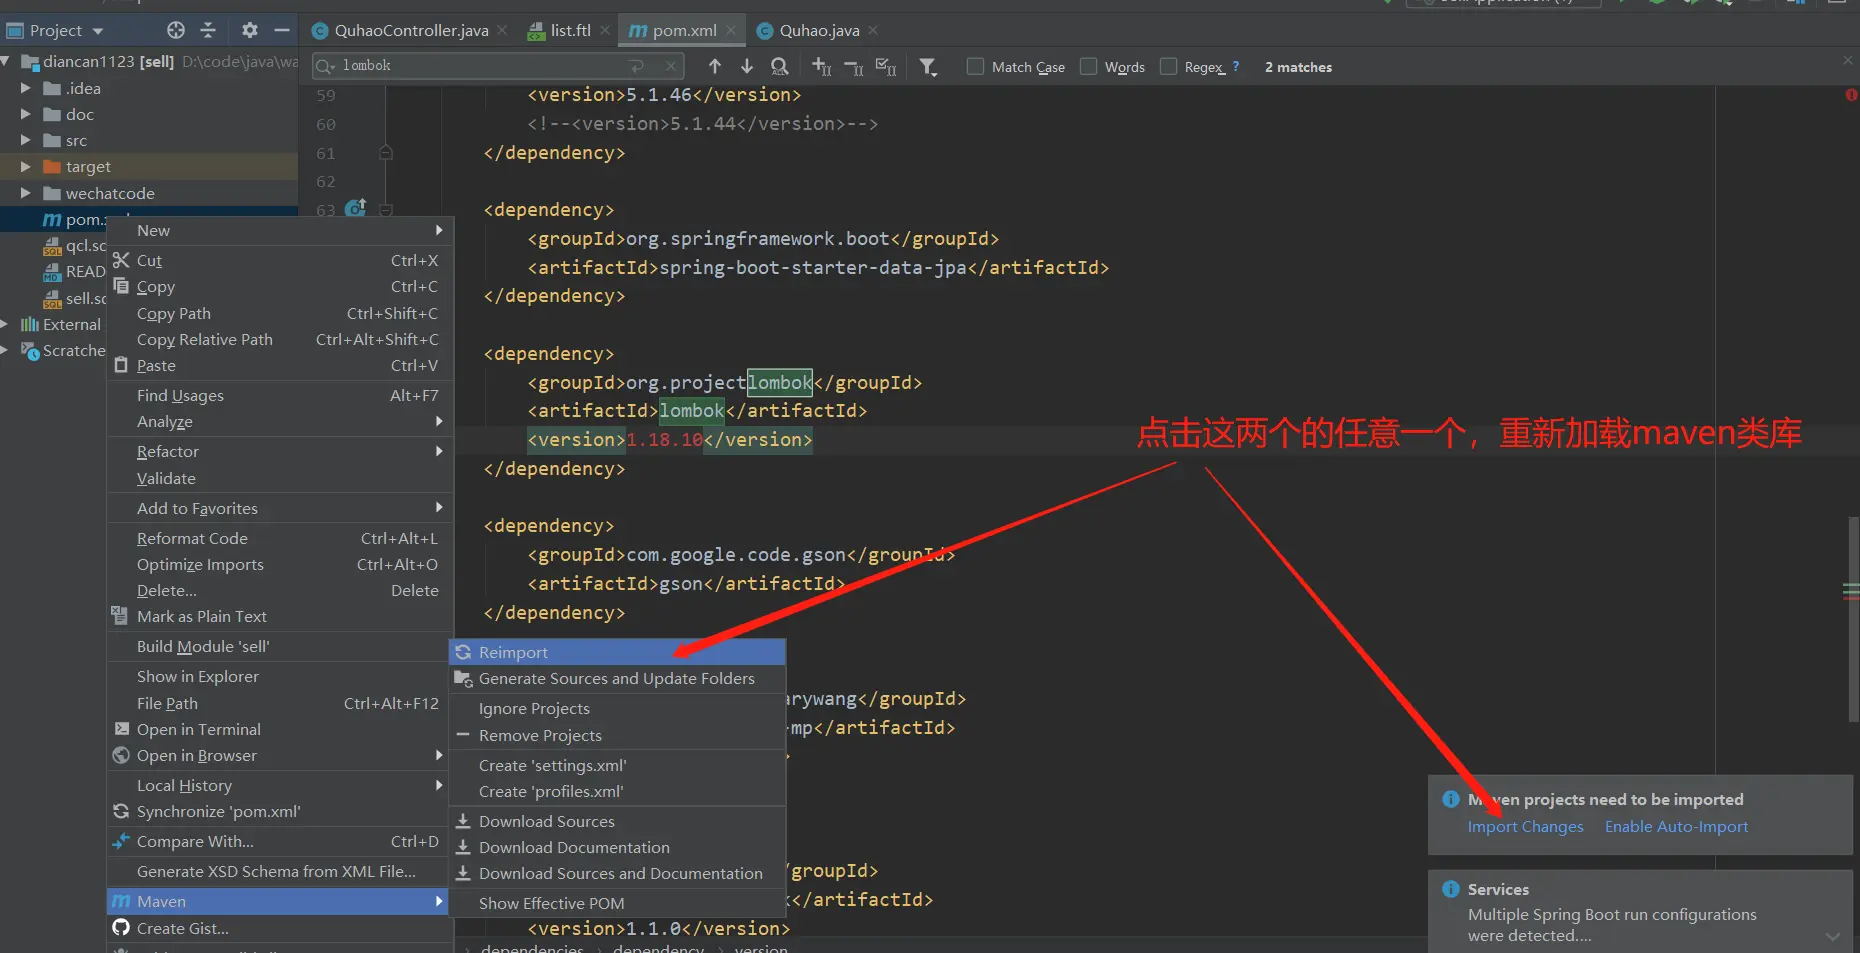The width and height of the screenshot is (1860, 953).
Task: Click the error indicator in editor corner
Action: (1851, 95)
